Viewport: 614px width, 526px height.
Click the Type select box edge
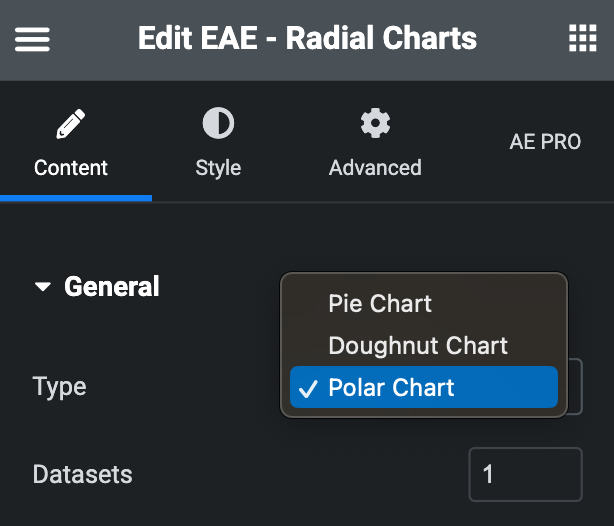pyautogui.click(x=575, y=387)
